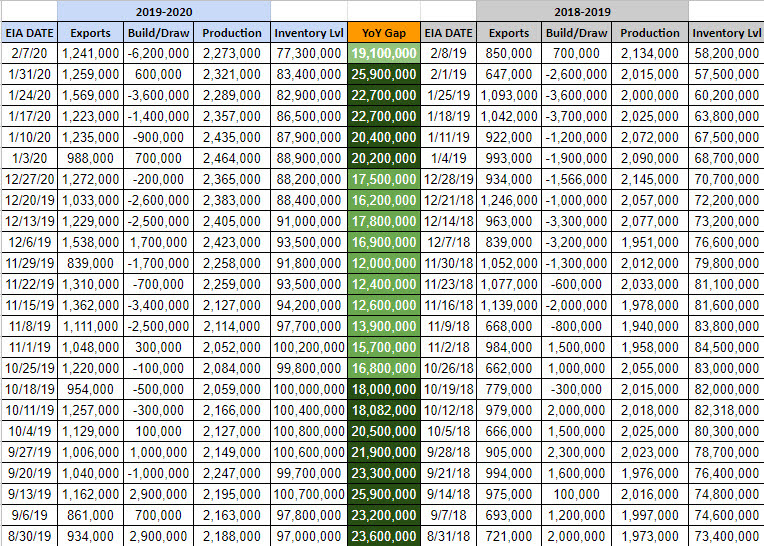Select the 8/30/19 date cell

click(29, 536)
